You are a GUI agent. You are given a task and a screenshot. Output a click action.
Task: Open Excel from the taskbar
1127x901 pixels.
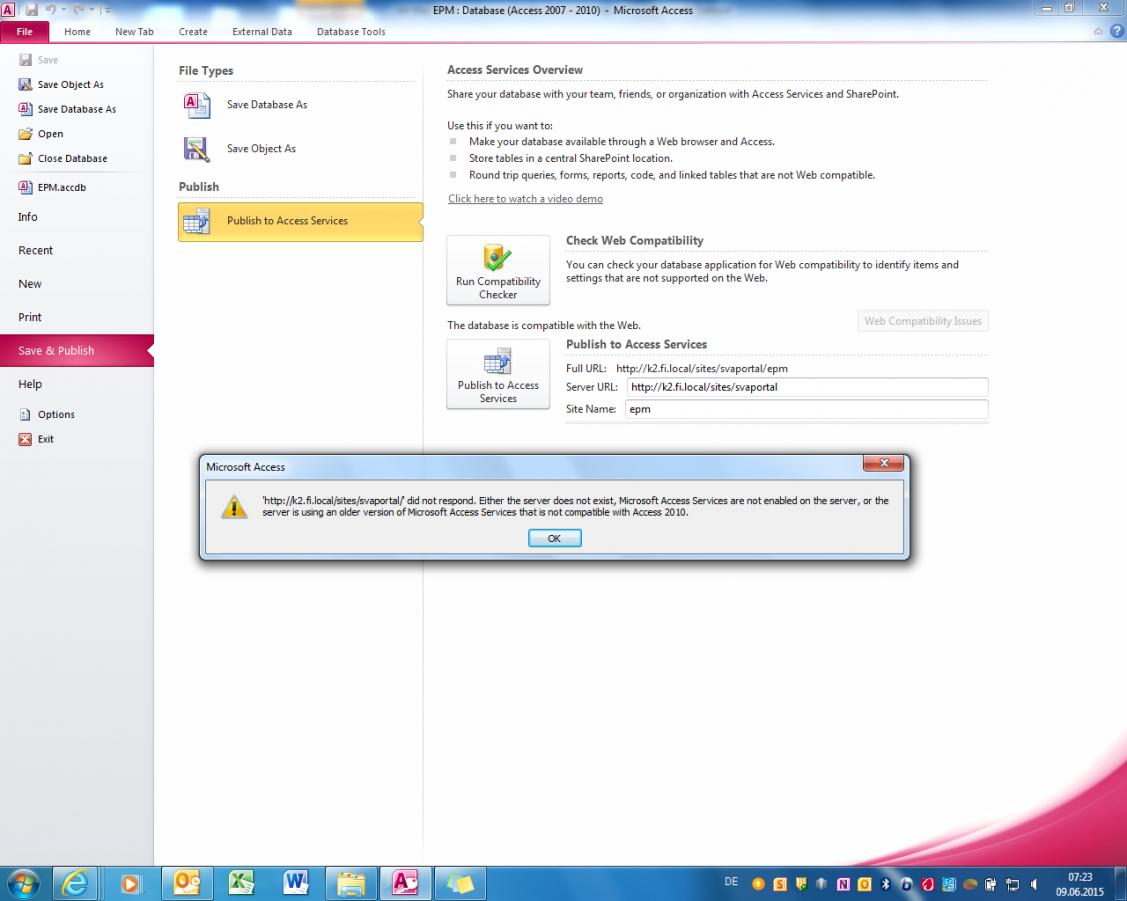pyautogui.click(x=241, y=883)
